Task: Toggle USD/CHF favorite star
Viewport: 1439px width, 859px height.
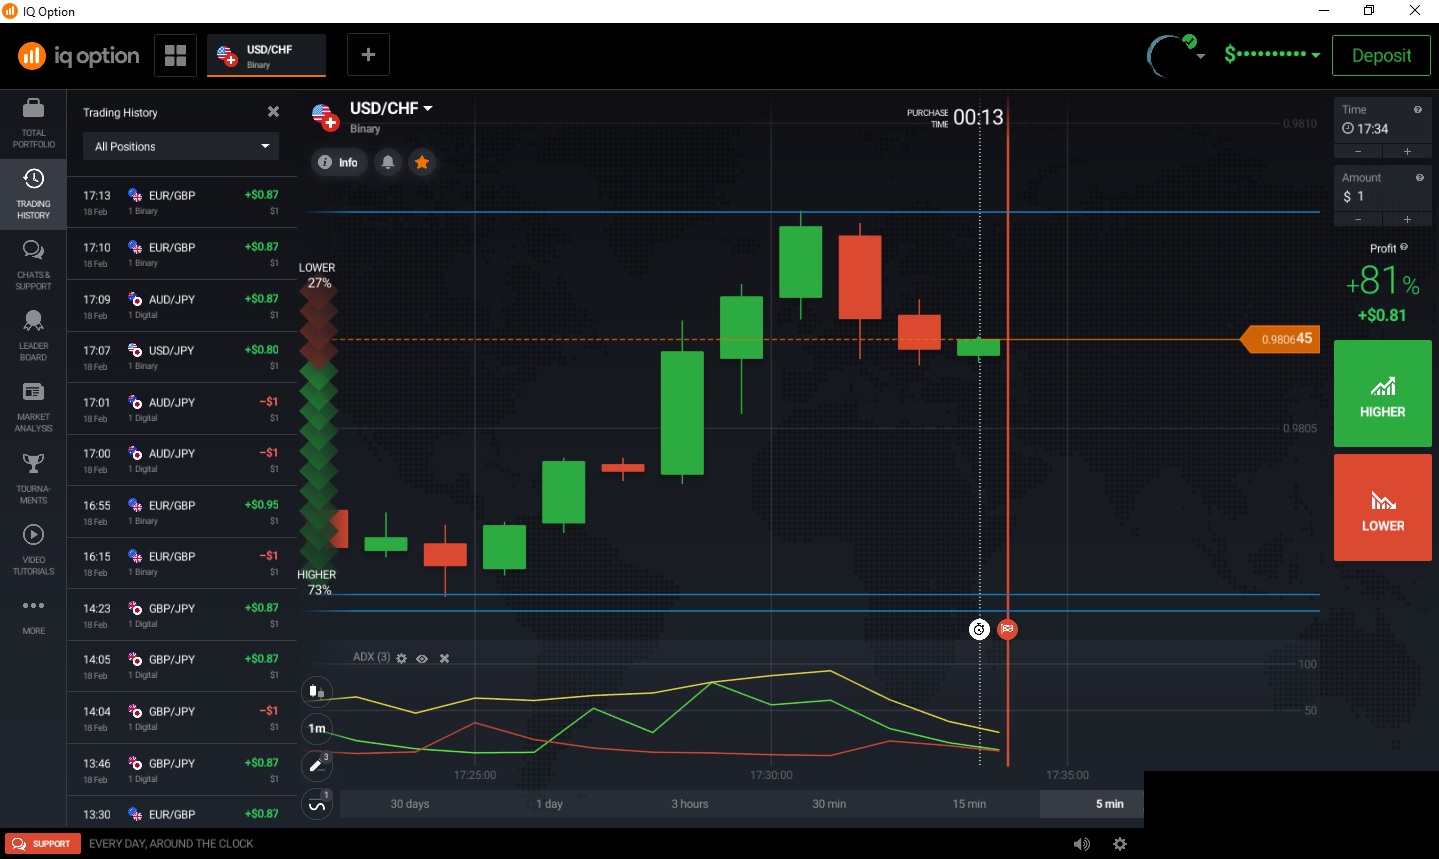Action: click(x=422, y=162)
